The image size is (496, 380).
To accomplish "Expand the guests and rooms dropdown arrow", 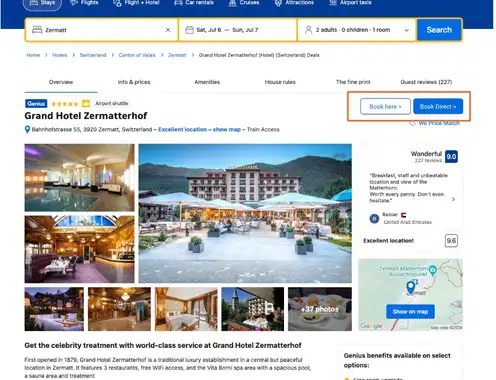I will click(x=407, y=30).
